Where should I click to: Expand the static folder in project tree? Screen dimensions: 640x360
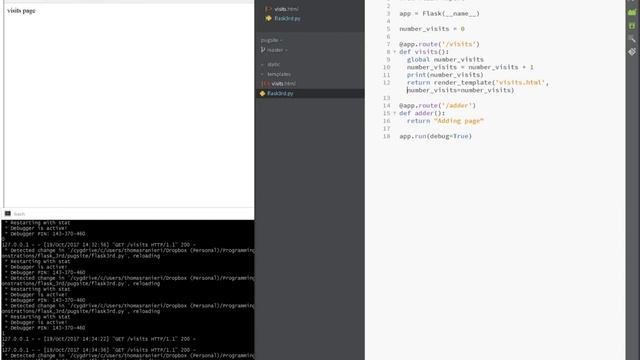pyautogui.click(x=273, y=64)
